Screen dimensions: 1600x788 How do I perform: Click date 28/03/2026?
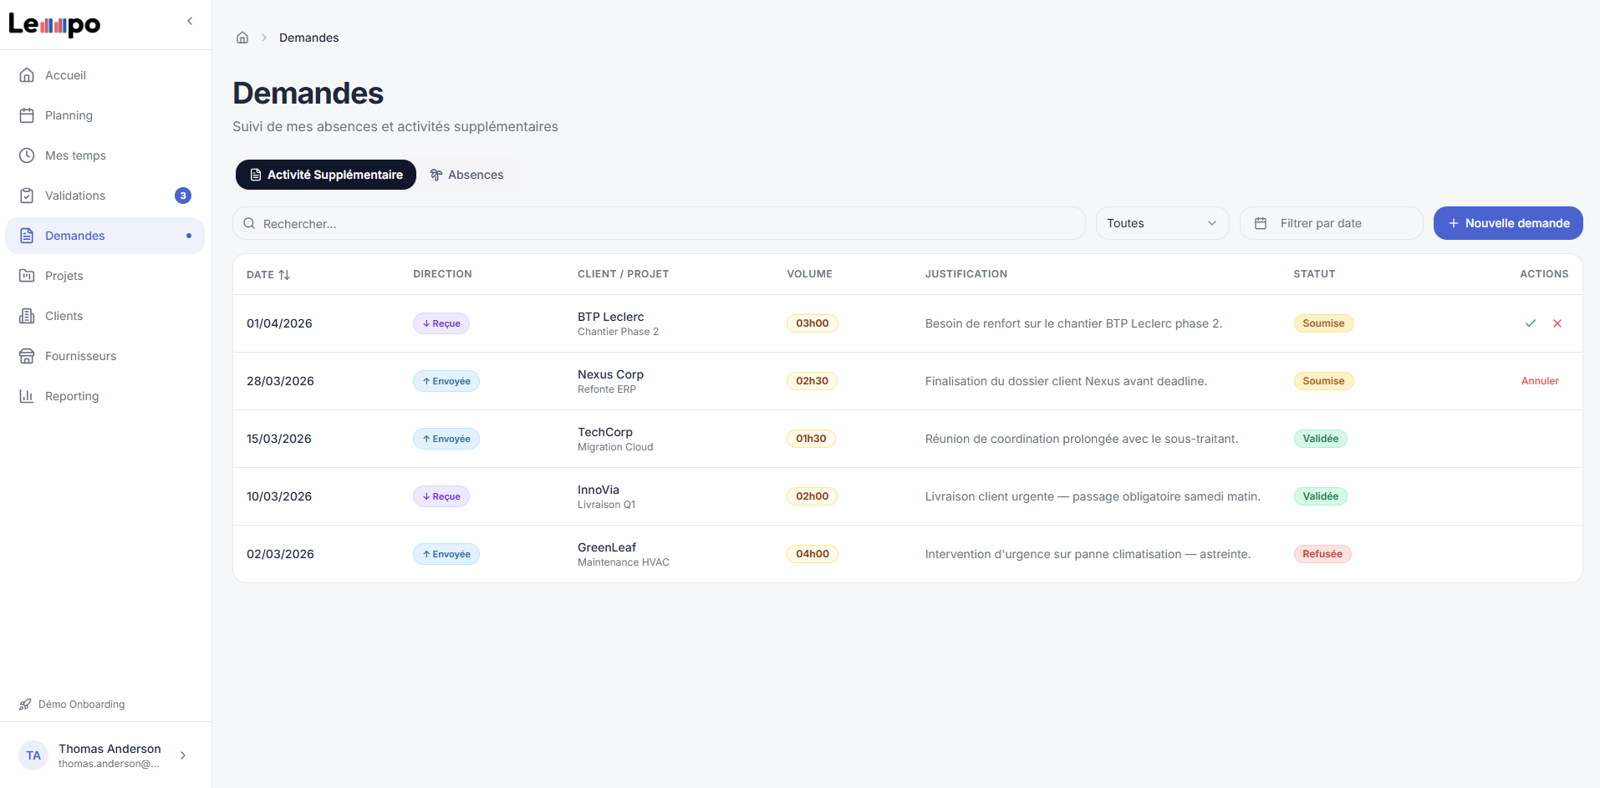coord(280,381)
